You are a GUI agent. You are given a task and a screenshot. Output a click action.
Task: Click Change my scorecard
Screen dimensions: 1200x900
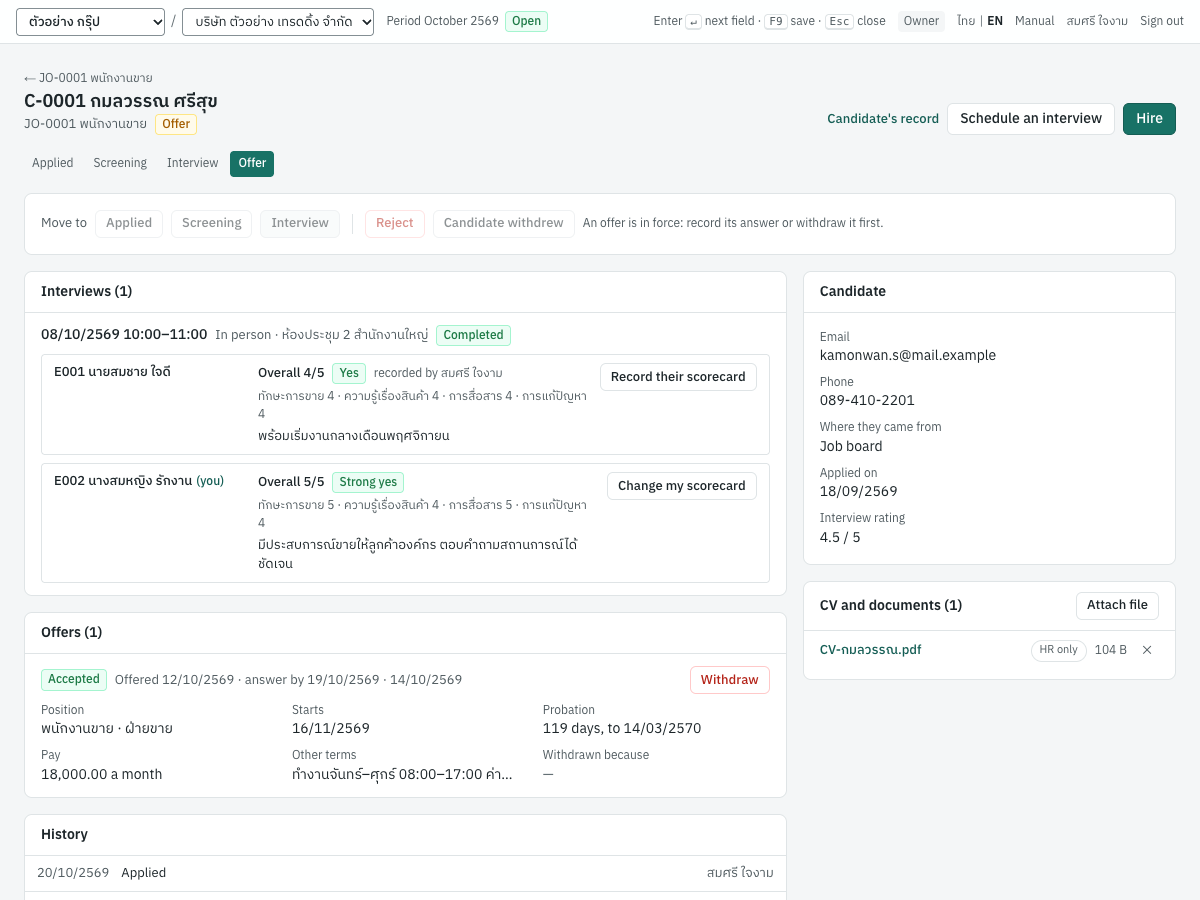coord(682,486)
